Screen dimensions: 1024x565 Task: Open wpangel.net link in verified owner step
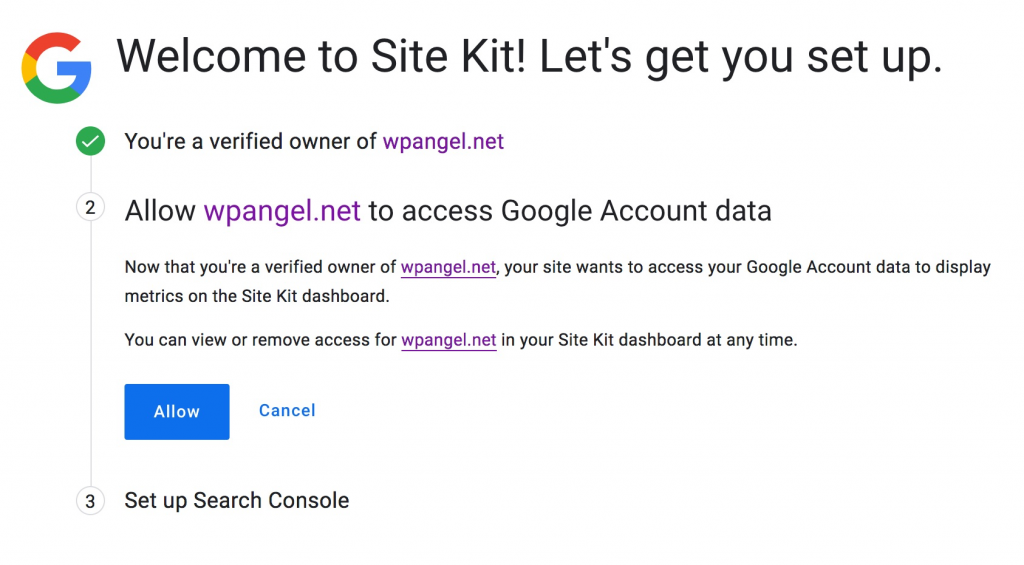point(443,141)
